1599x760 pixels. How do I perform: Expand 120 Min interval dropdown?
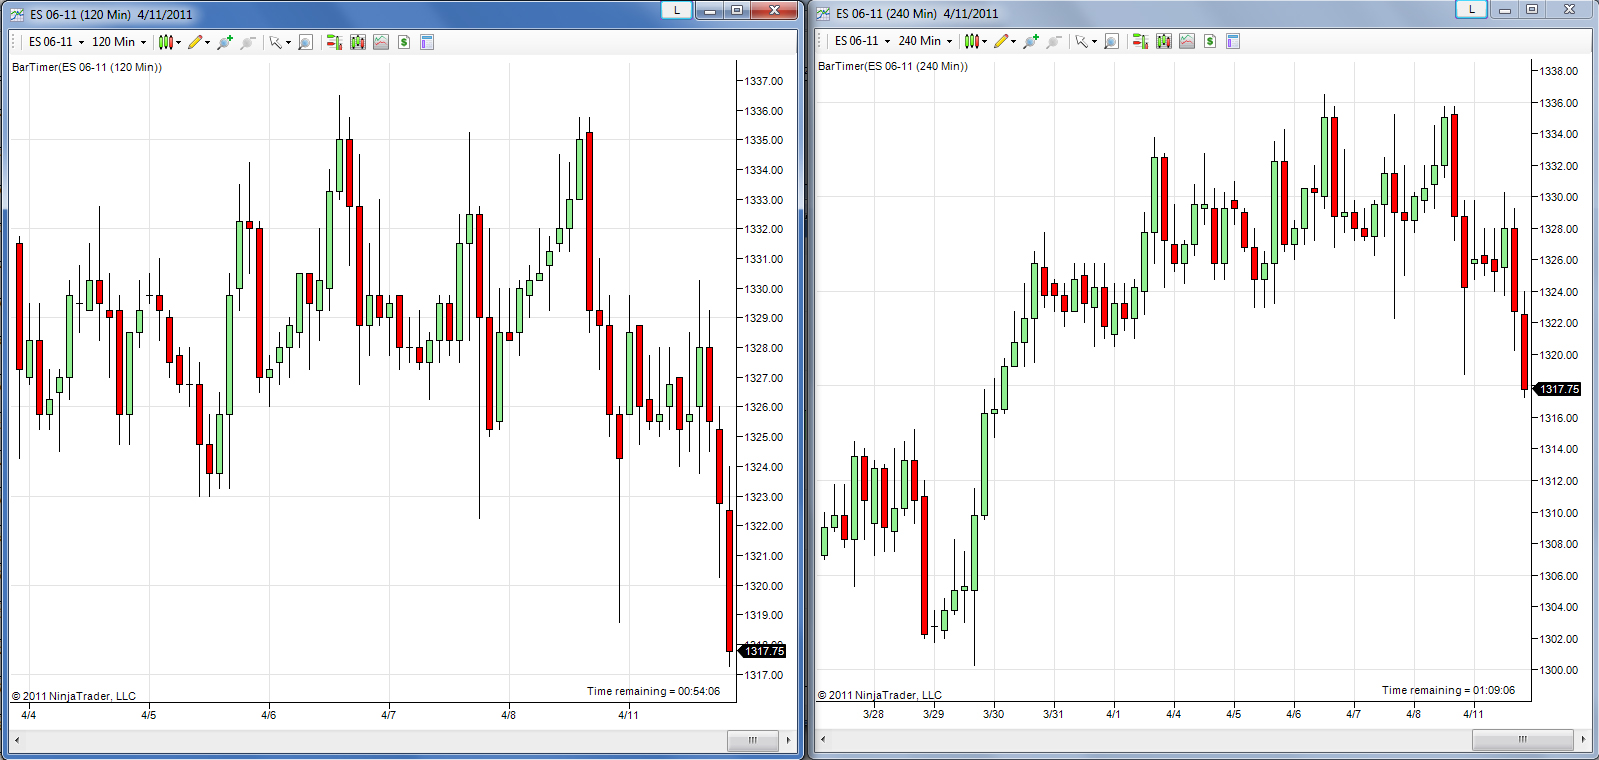pos(143,42)
